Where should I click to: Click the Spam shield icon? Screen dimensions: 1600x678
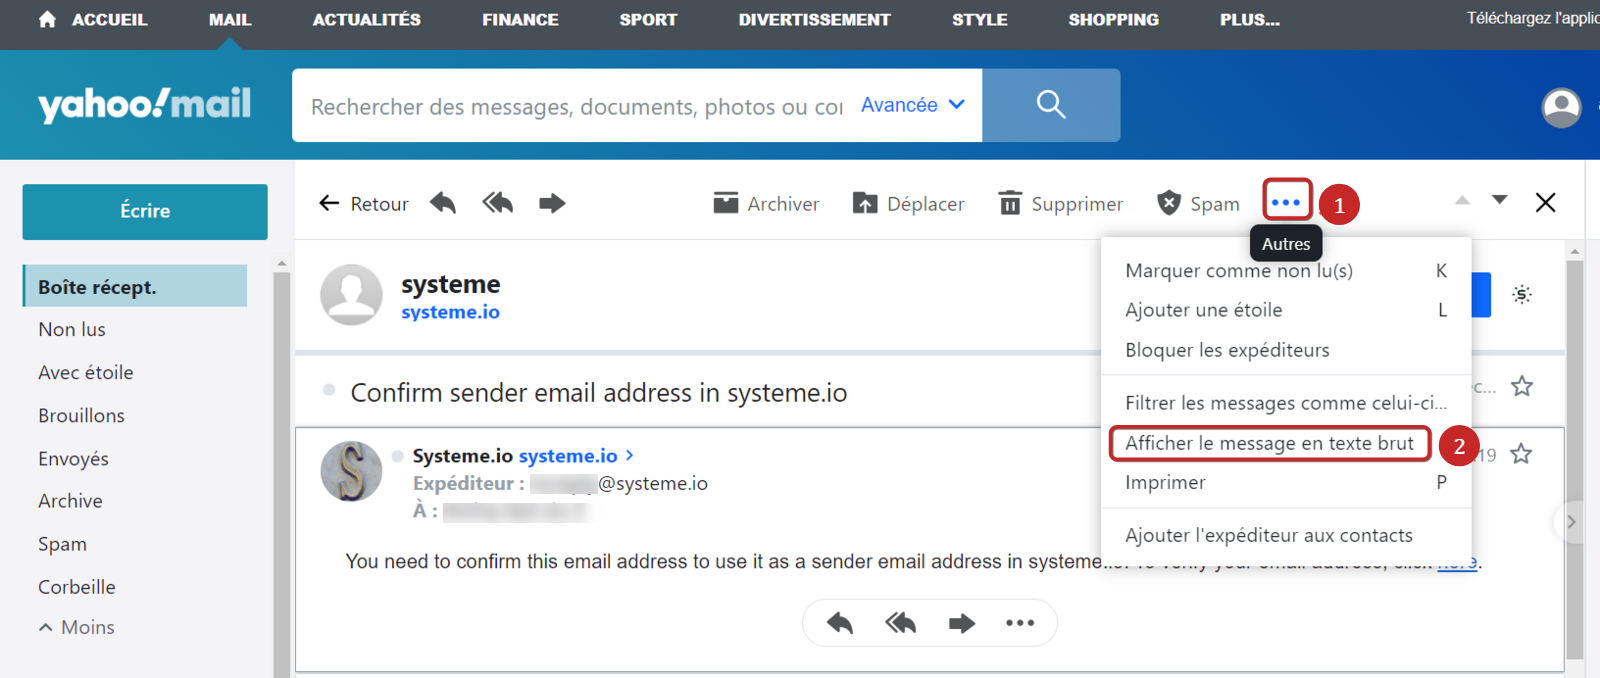click(x=1168, y=203)
